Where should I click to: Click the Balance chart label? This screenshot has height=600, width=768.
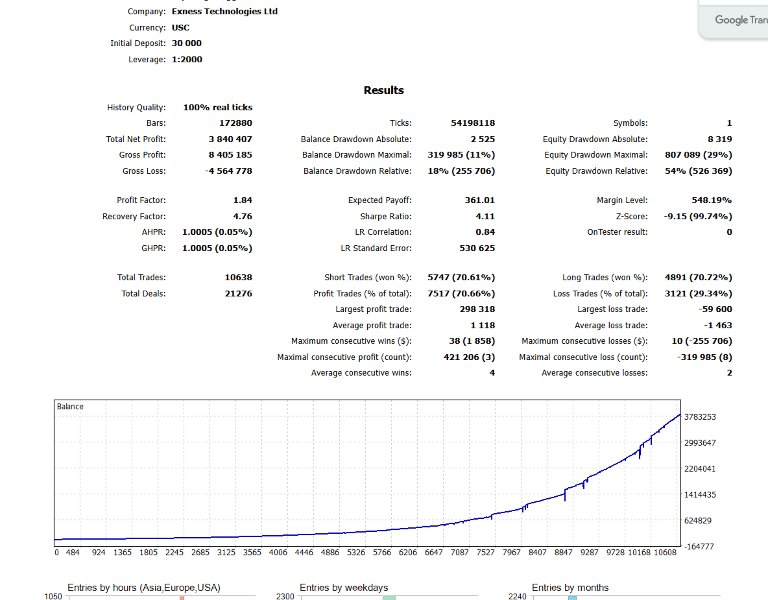click(x=70, y=406)
